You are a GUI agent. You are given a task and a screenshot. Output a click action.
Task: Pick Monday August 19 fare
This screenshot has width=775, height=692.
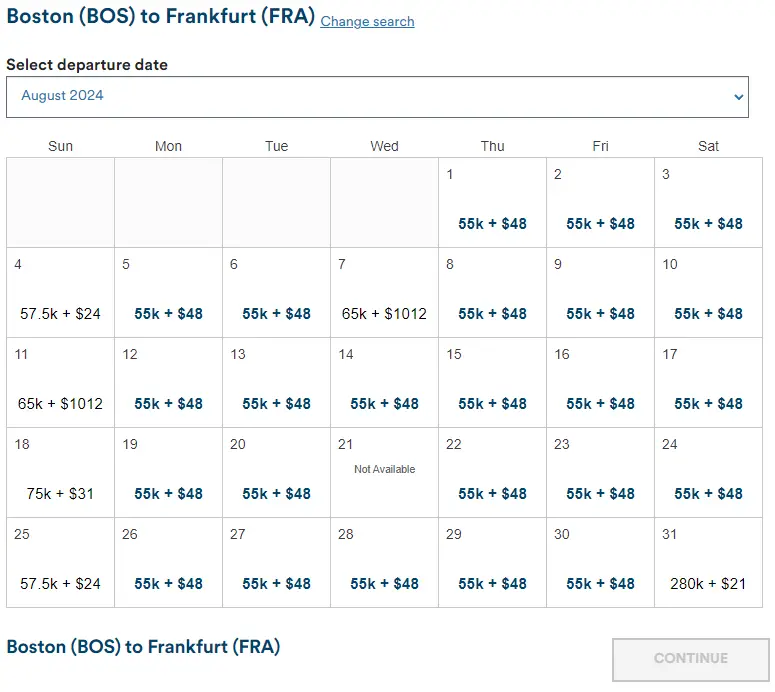click(x=168, y=493)
